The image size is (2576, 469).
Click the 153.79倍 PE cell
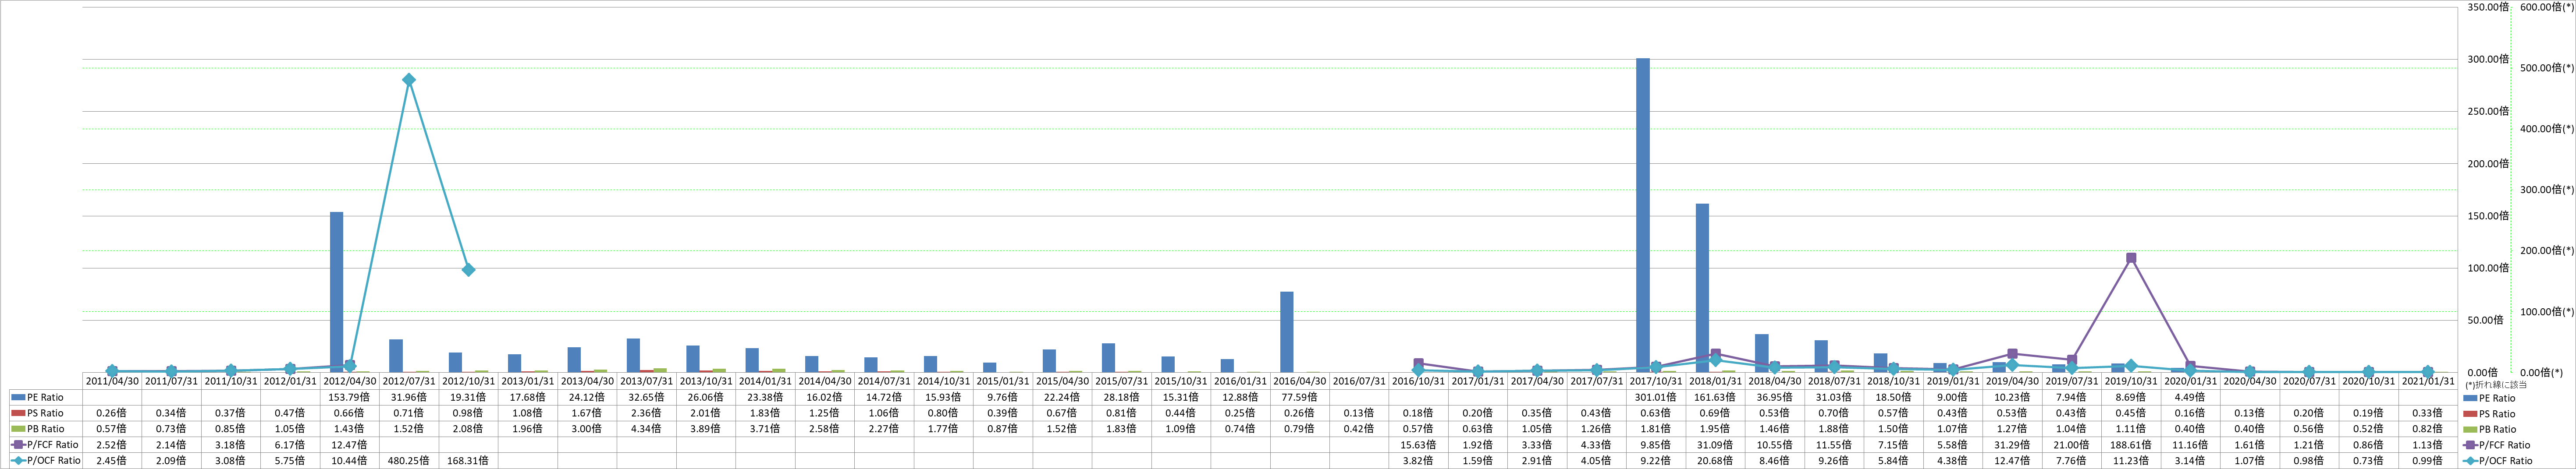click(350, 397)
